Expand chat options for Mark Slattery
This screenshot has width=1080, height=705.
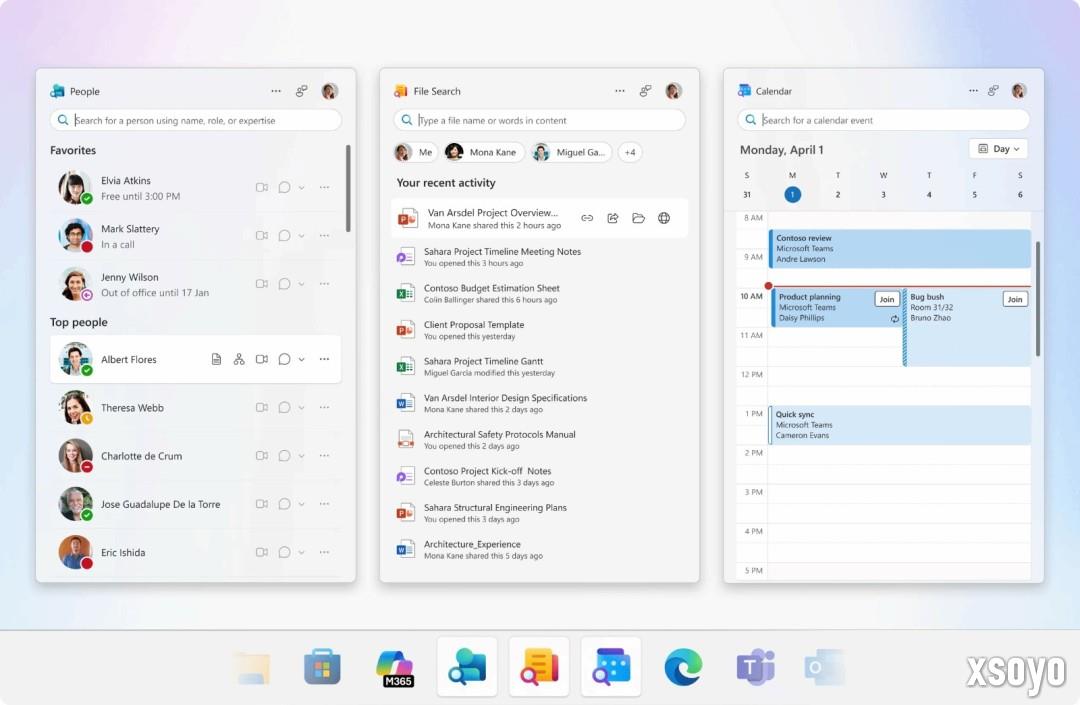coord(302,235)
